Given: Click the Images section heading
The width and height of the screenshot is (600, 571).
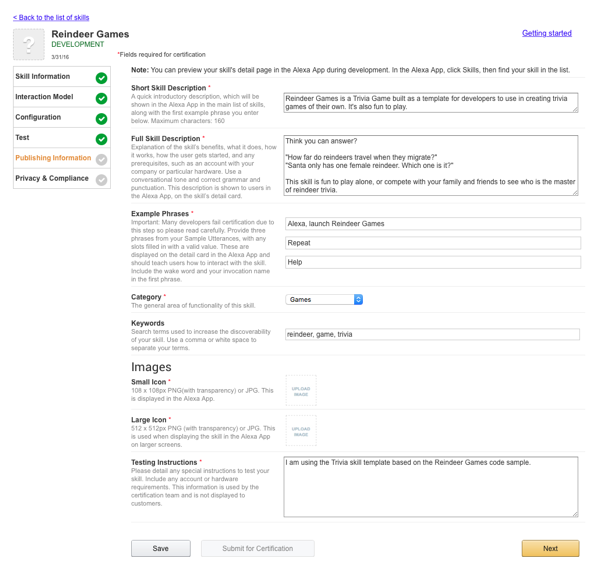Looking at the screenshot, I should coord(151,367).
